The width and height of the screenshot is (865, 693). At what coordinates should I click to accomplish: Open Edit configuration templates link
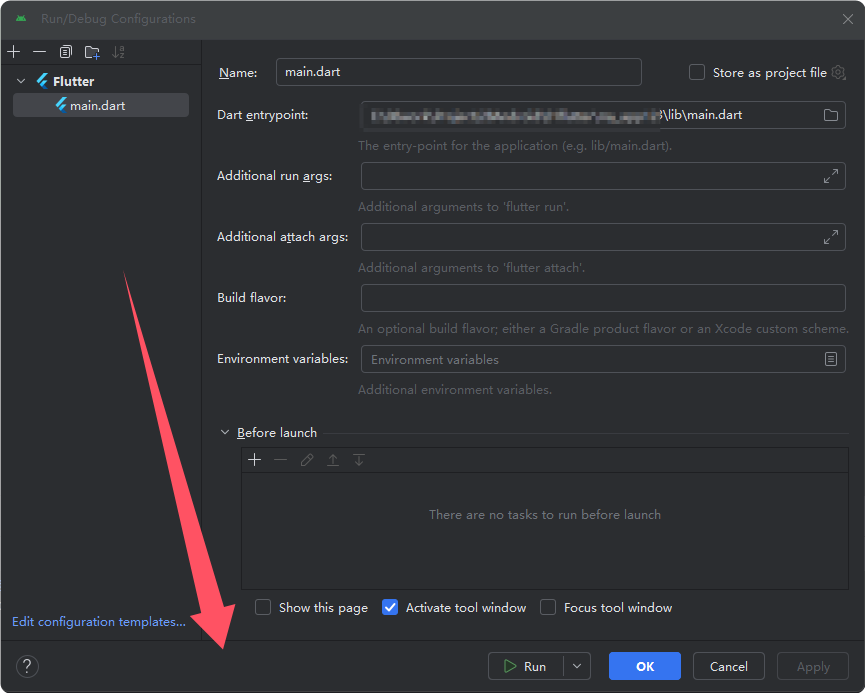pos(99,621)
